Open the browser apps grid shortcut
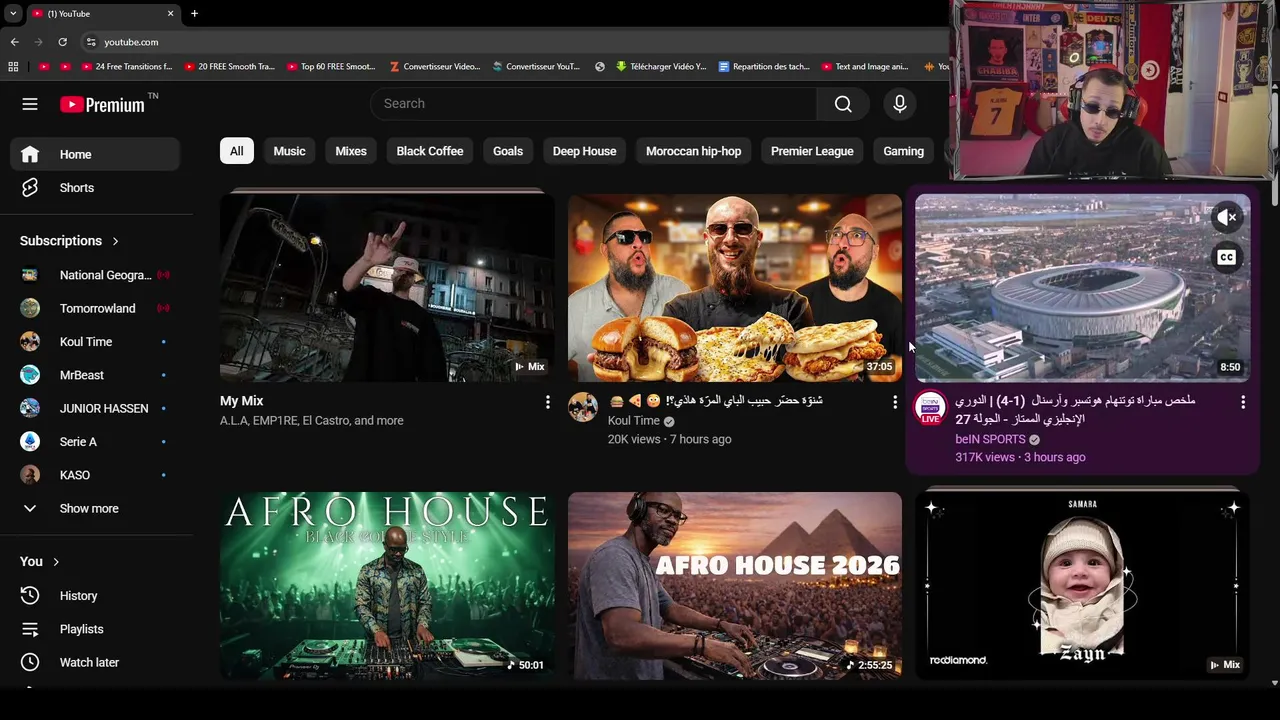This screenshot has height=720, width=1280. [13, 67]
